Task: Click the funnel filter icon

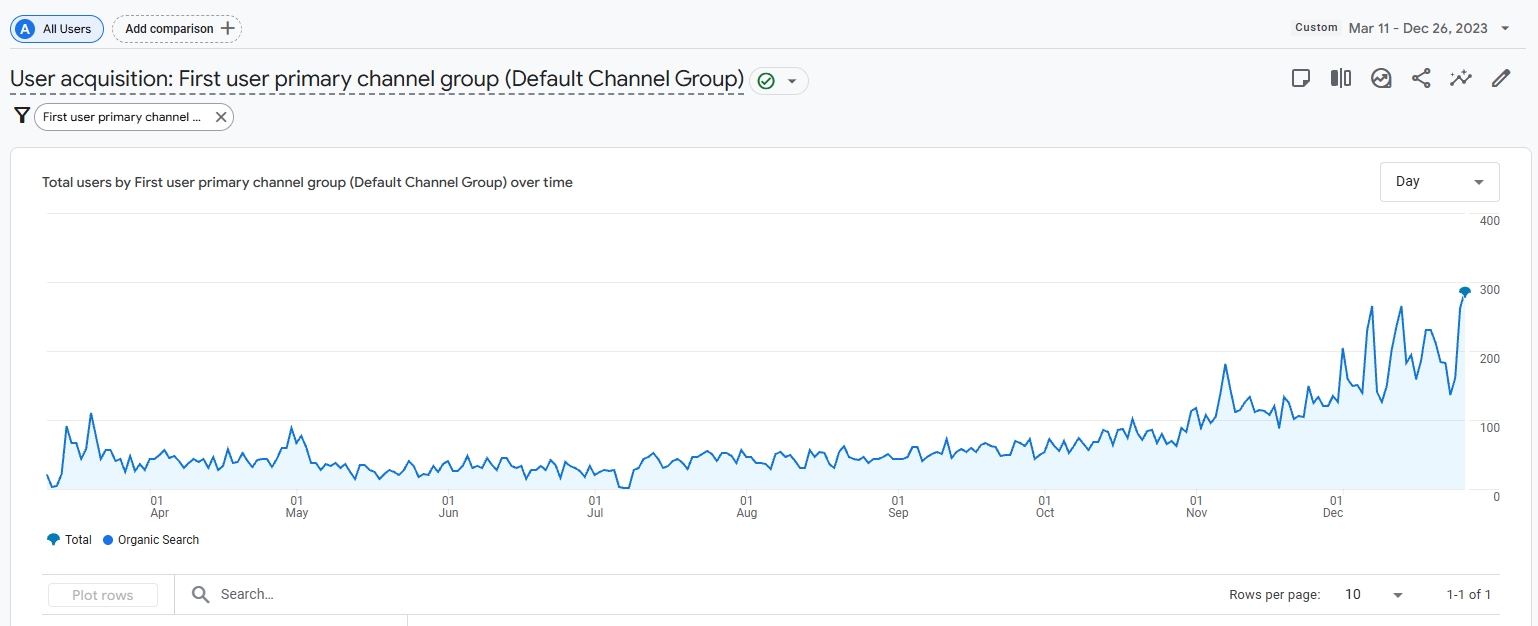Action: pos(21,116)
